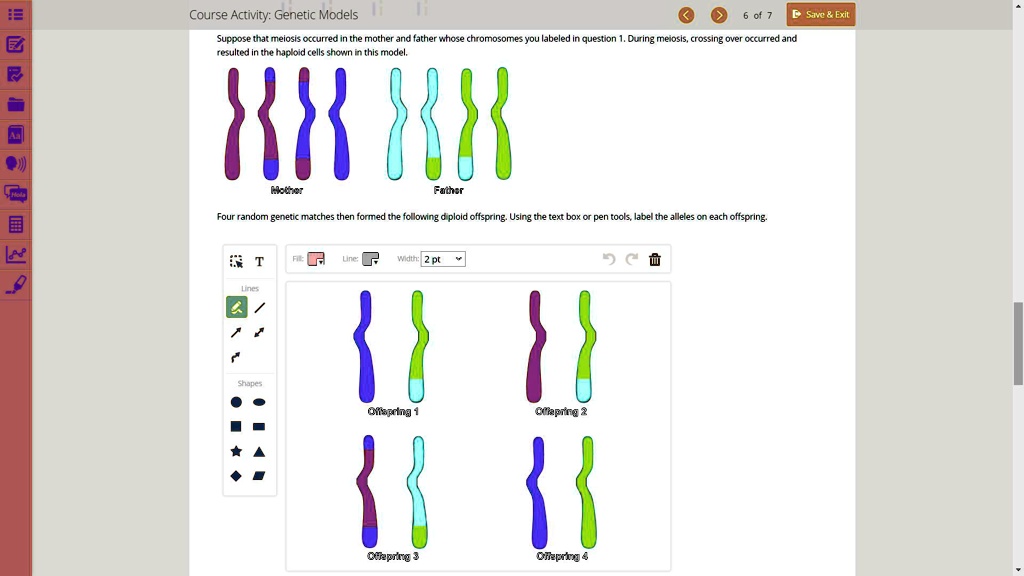The height and width of the screenshot is (576, 1024).
Task: Pick the double-headed arrow tool
Action: pos(259,332)
